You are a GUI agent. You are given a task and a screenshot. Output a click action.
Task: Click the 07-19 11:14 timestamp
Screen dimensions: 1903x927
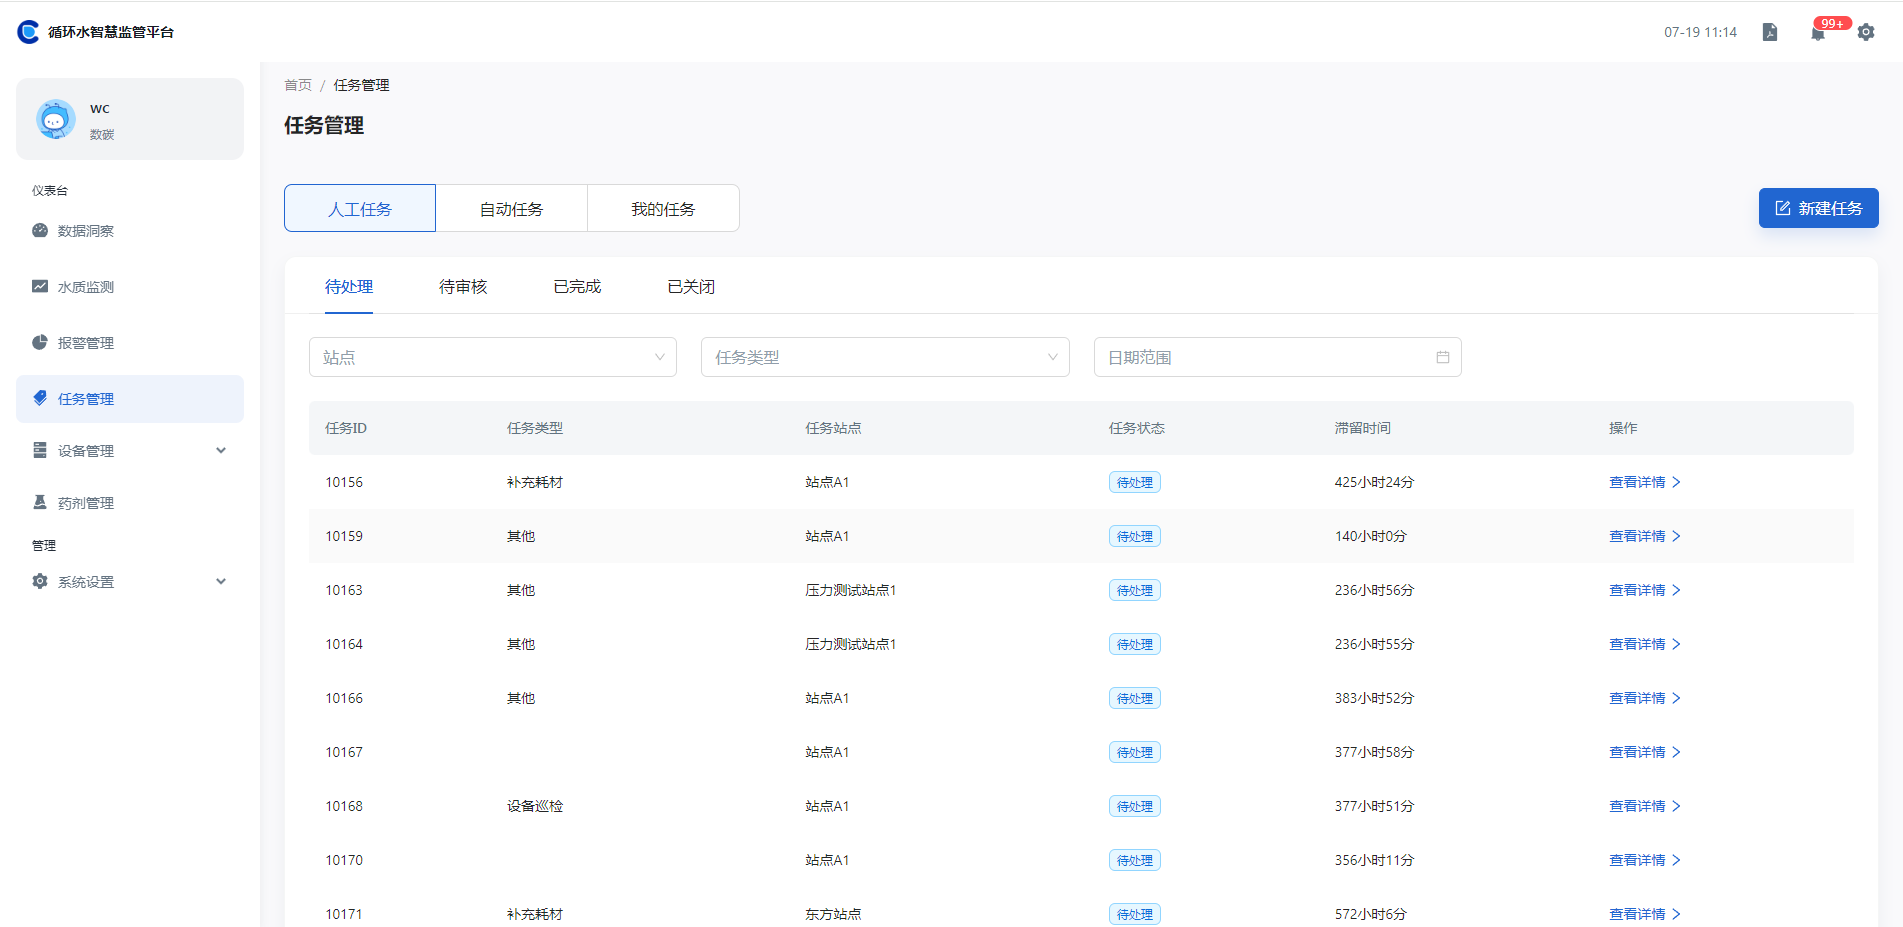click(1700, 32)
